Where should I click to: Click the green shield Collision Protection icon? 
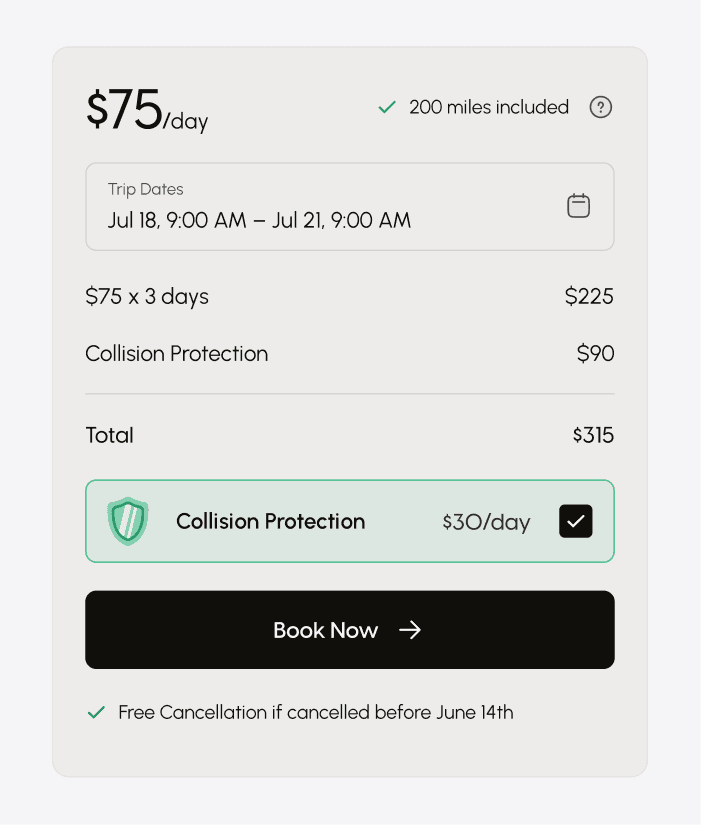pos(127,521)
